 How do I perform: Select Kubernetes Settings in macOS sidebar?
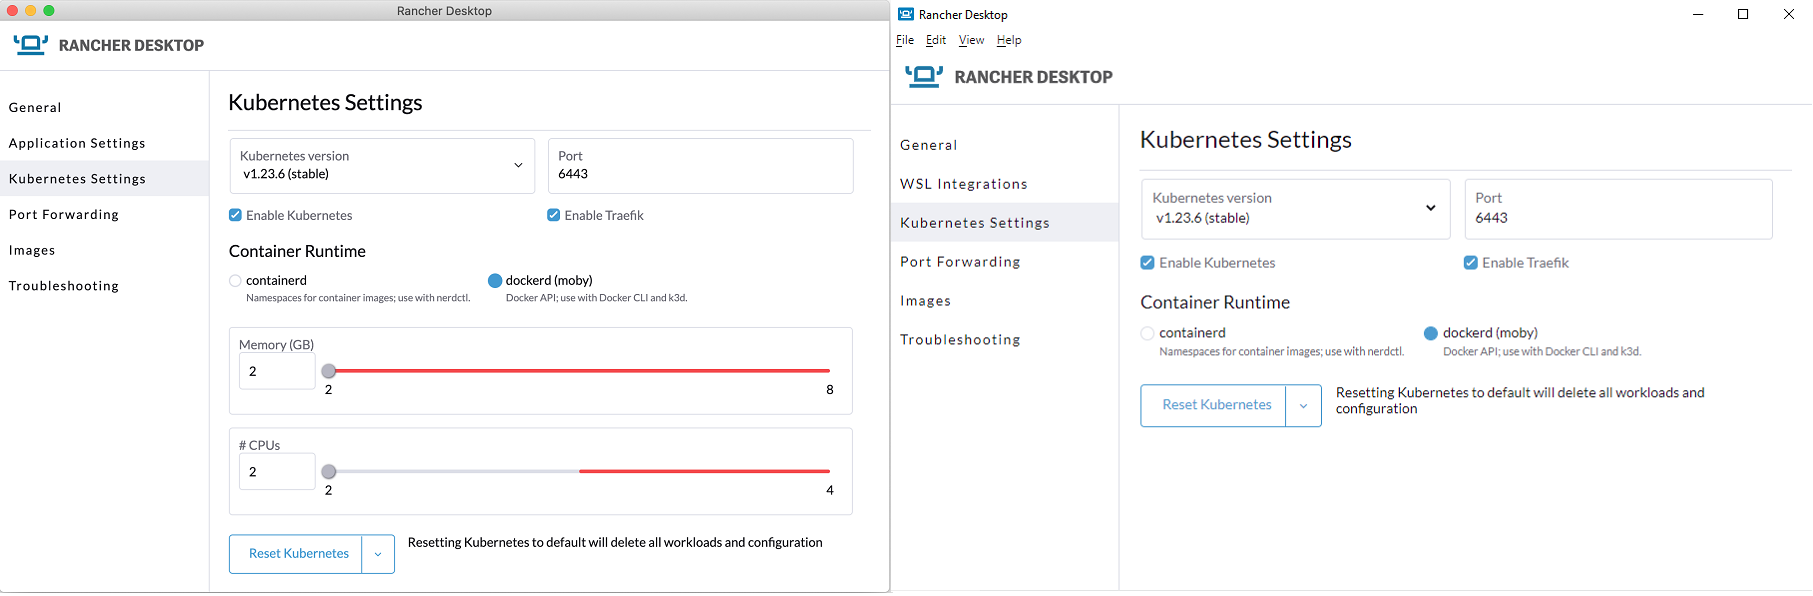tap(104, 179)
